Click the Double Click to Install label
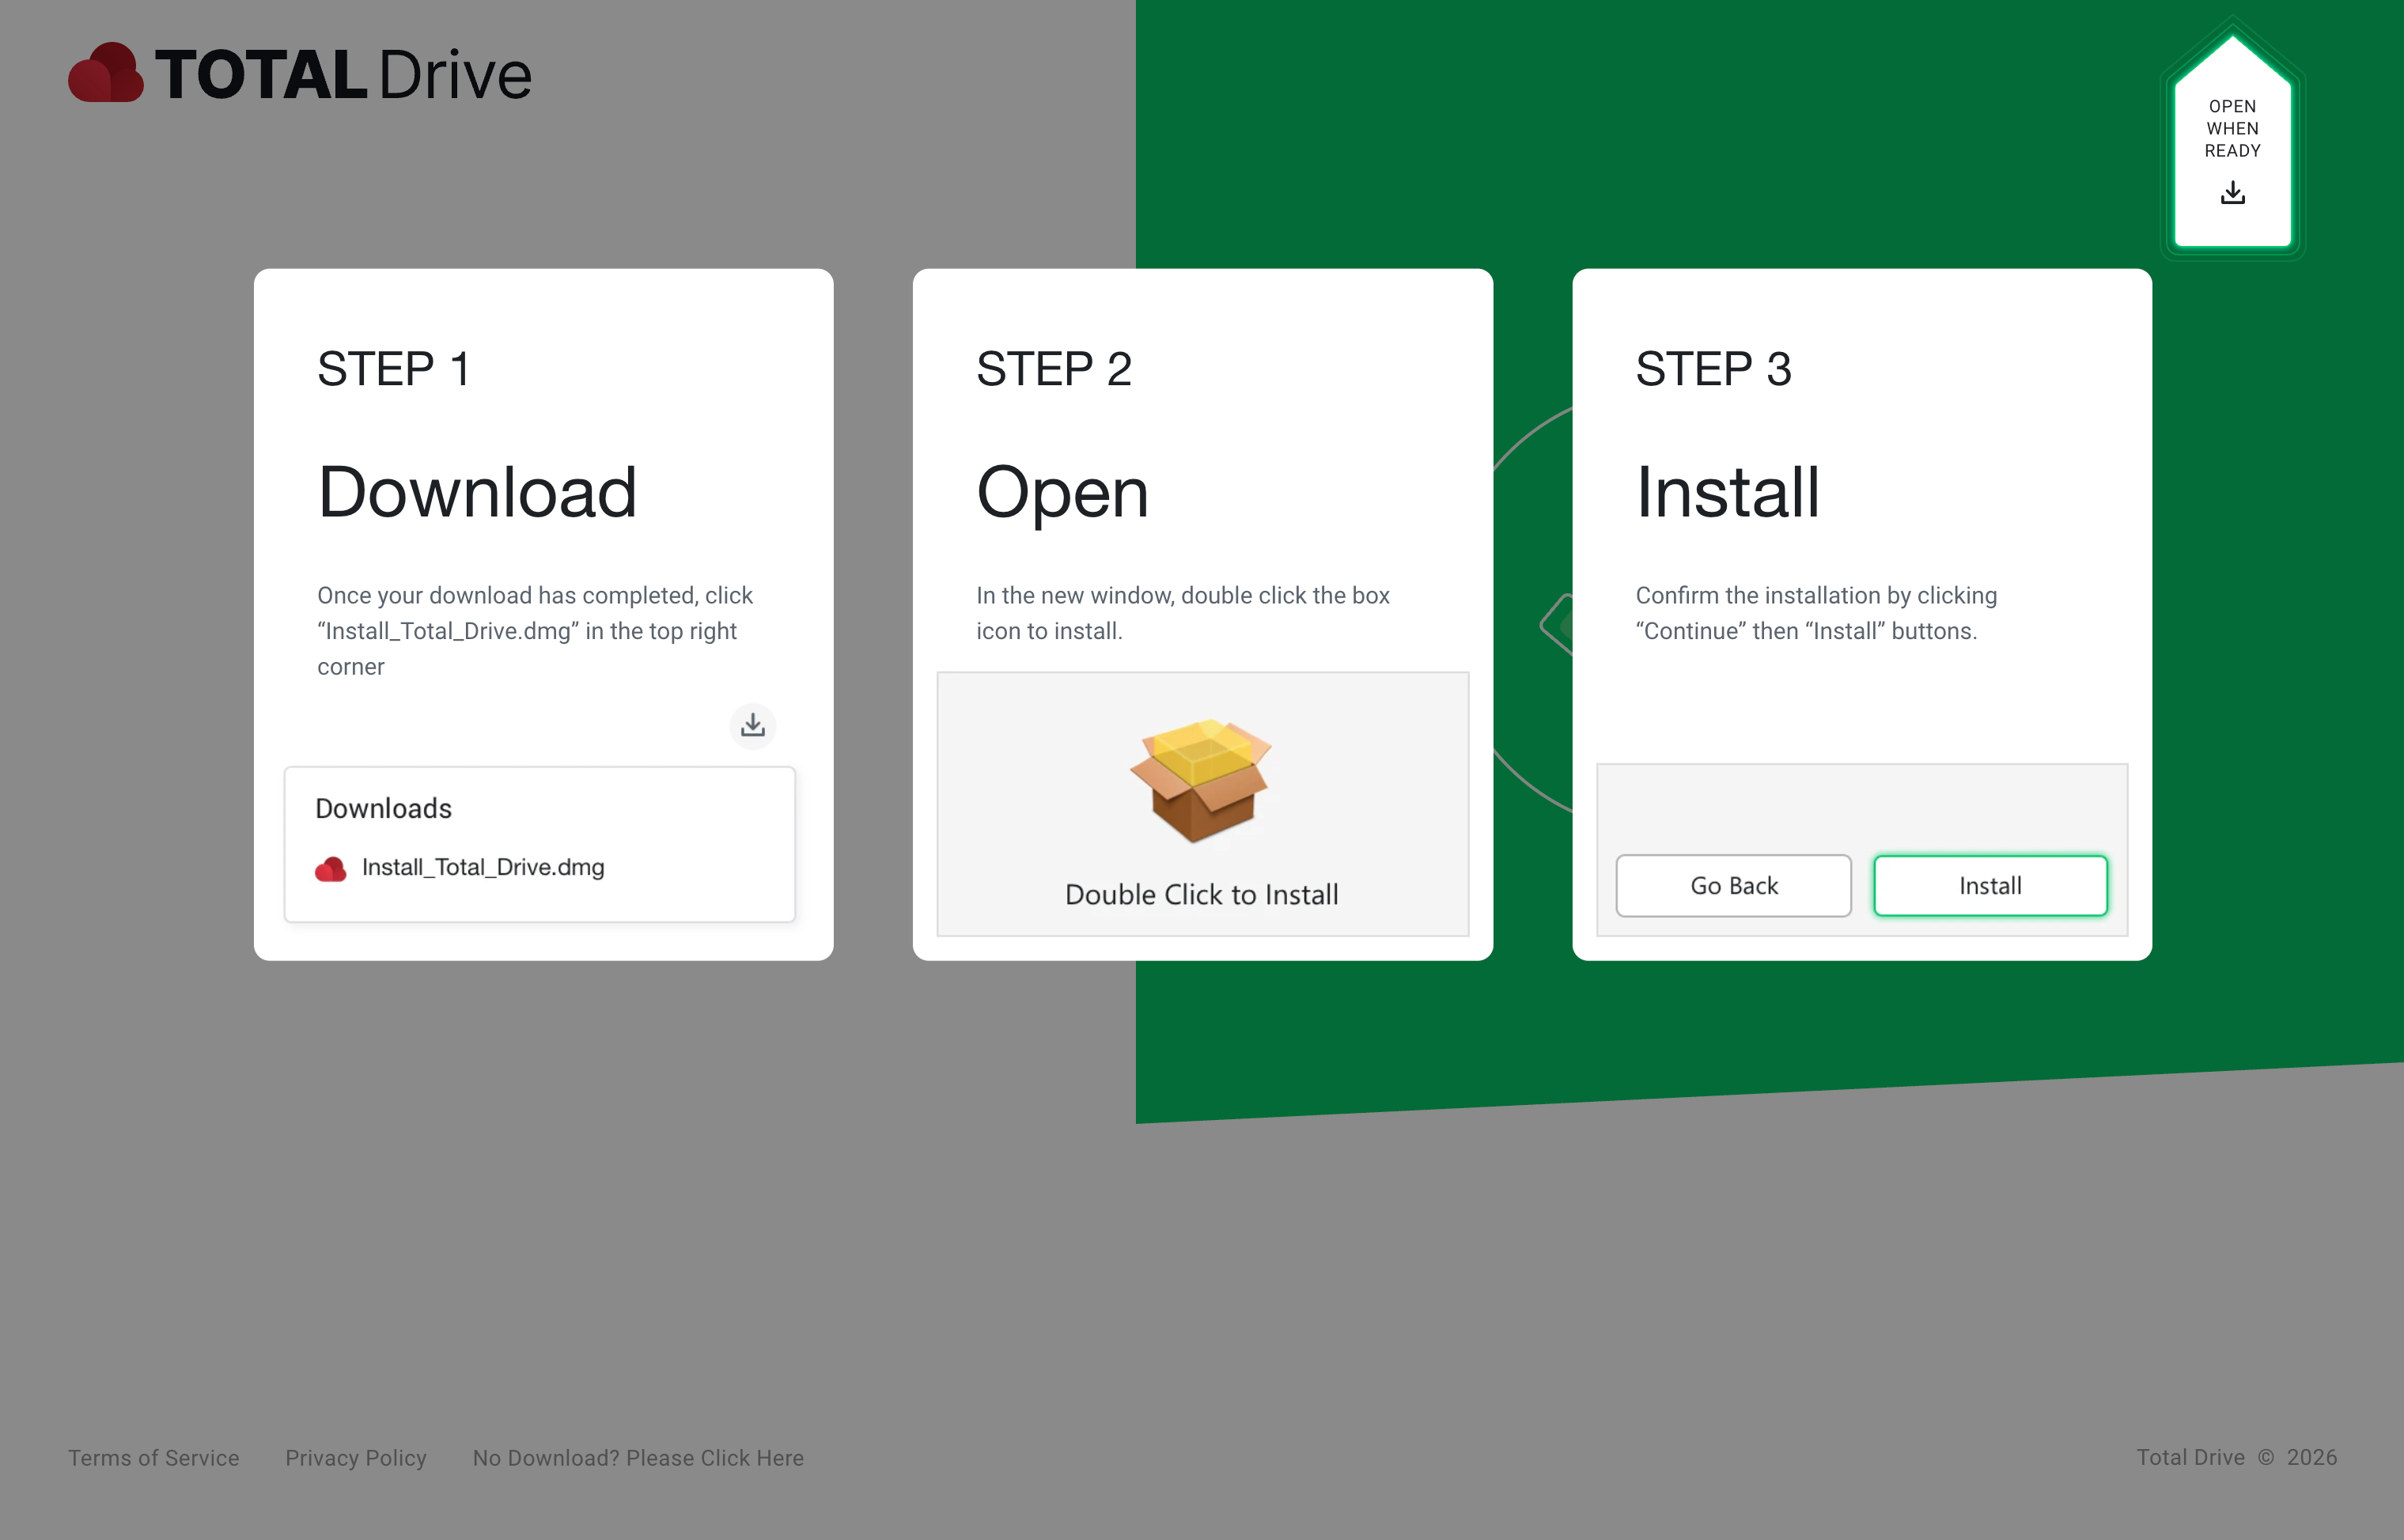The width and height of the screenshot is (2404, 1540). coord(1202,894)
